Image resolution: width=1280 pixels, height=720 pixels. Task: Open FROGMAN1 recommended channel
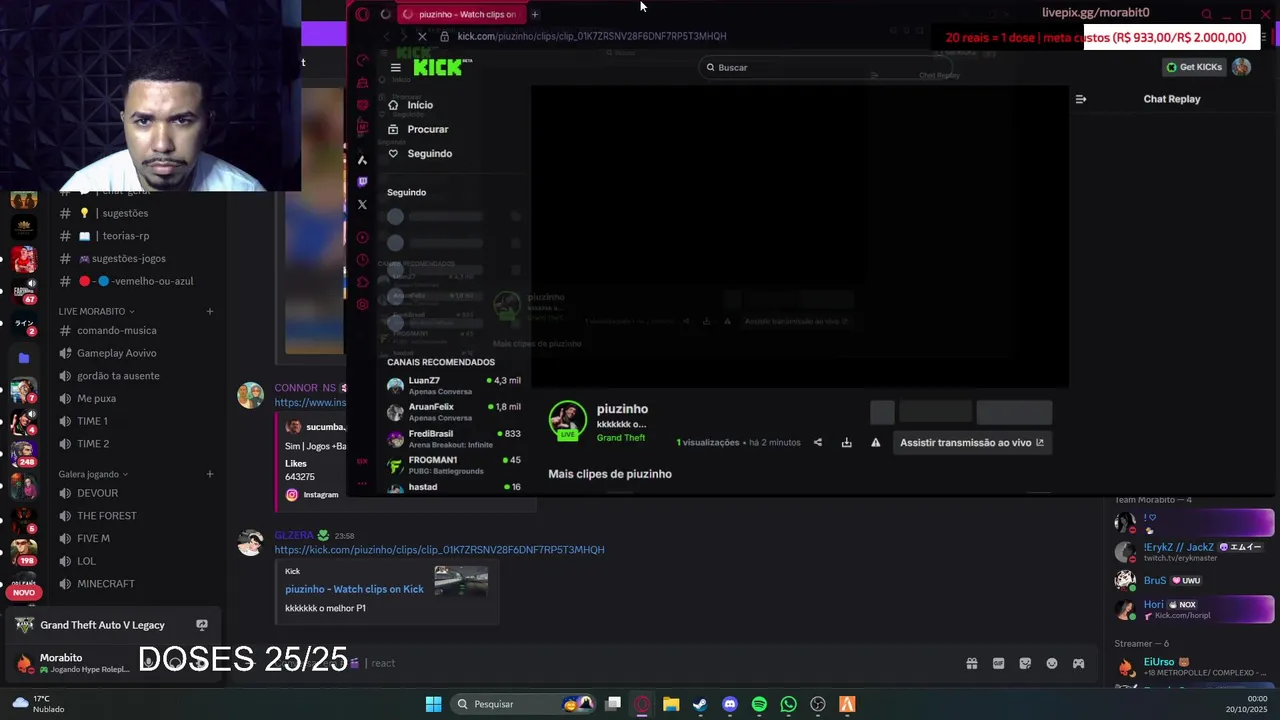[x=454, y=465]
